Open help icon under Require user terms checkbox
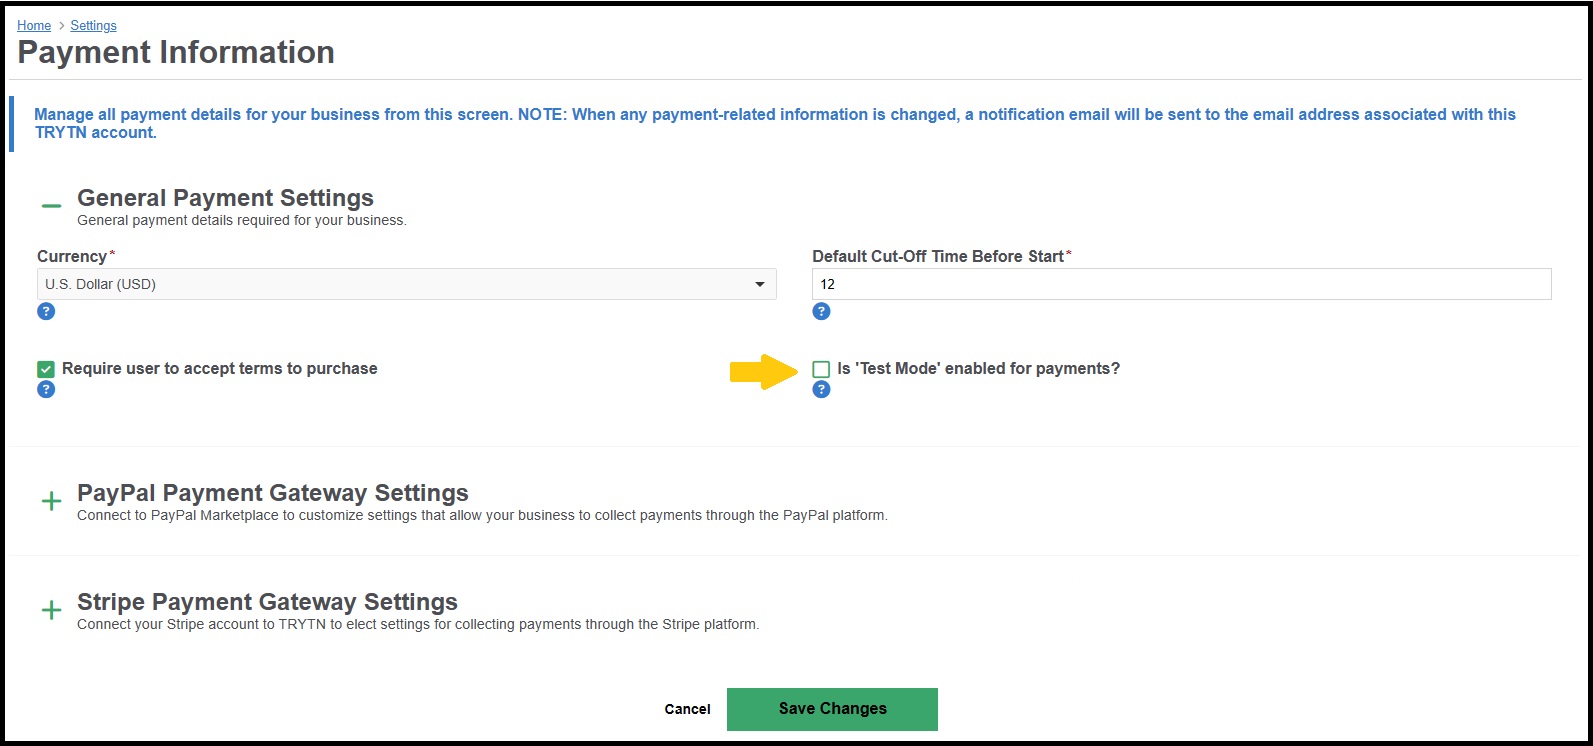The height and width of the screenshot is (746, 1593). coord(46,389)
